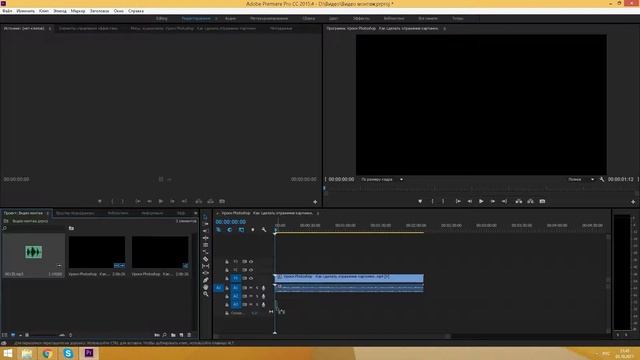Toggle lock on track V1

227,278
